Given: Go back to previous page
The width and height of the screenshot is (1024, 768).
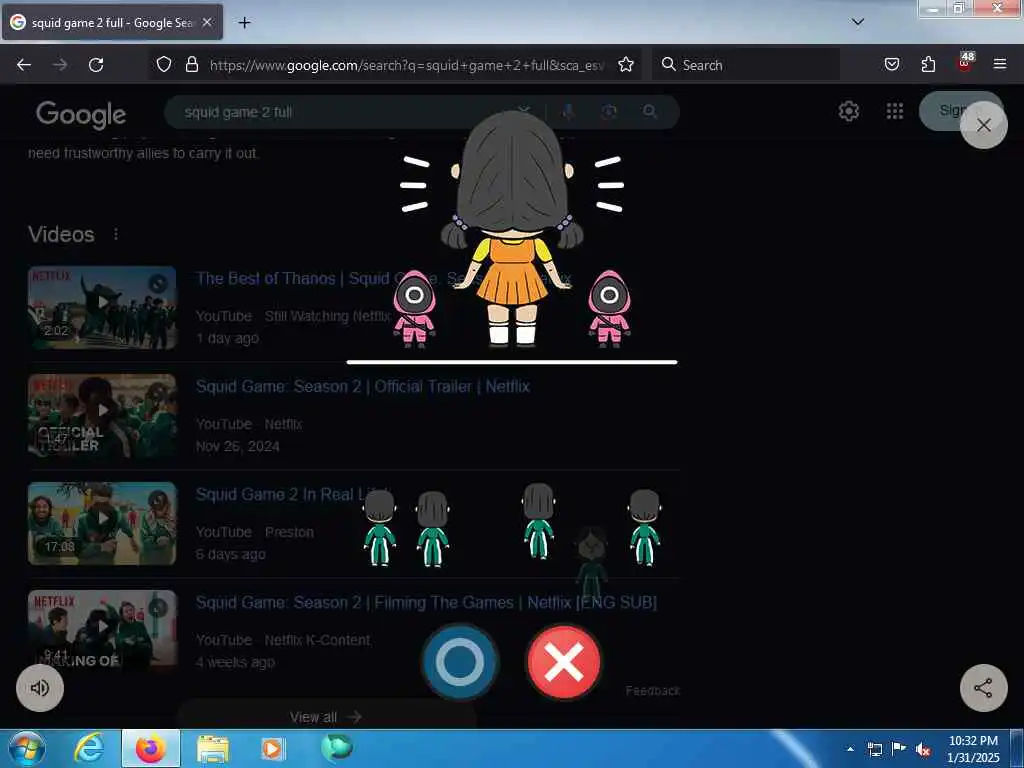Looking at the screenshot, I should (x=24, y=65).
